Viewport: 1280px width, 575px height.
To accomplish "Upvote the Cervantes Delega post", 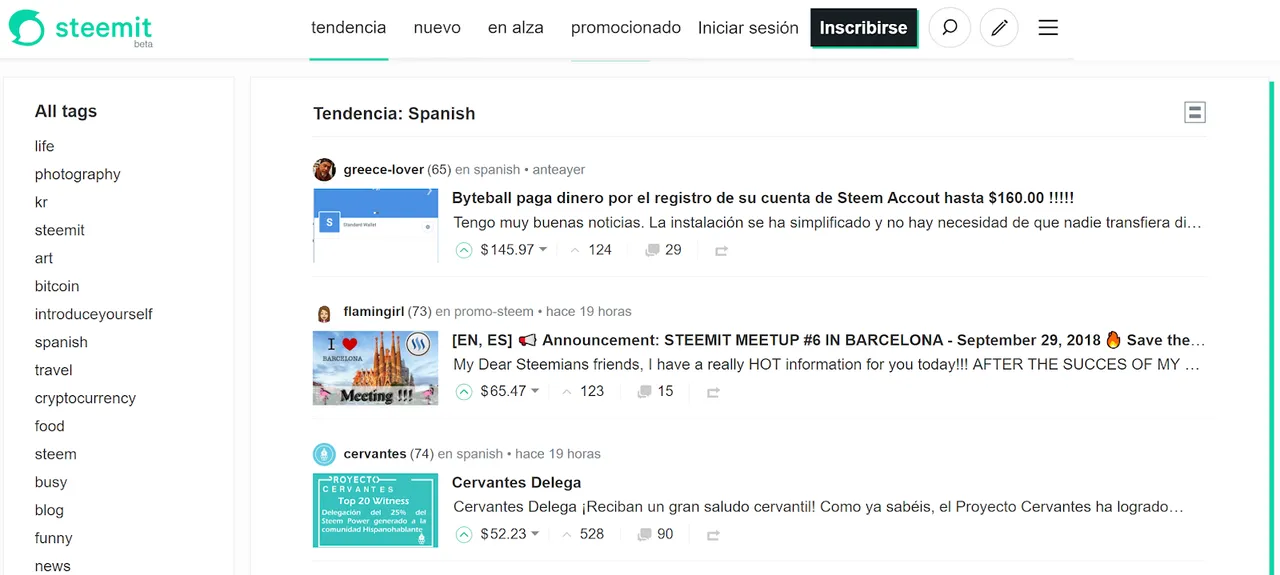I will [x=464, y=535].
